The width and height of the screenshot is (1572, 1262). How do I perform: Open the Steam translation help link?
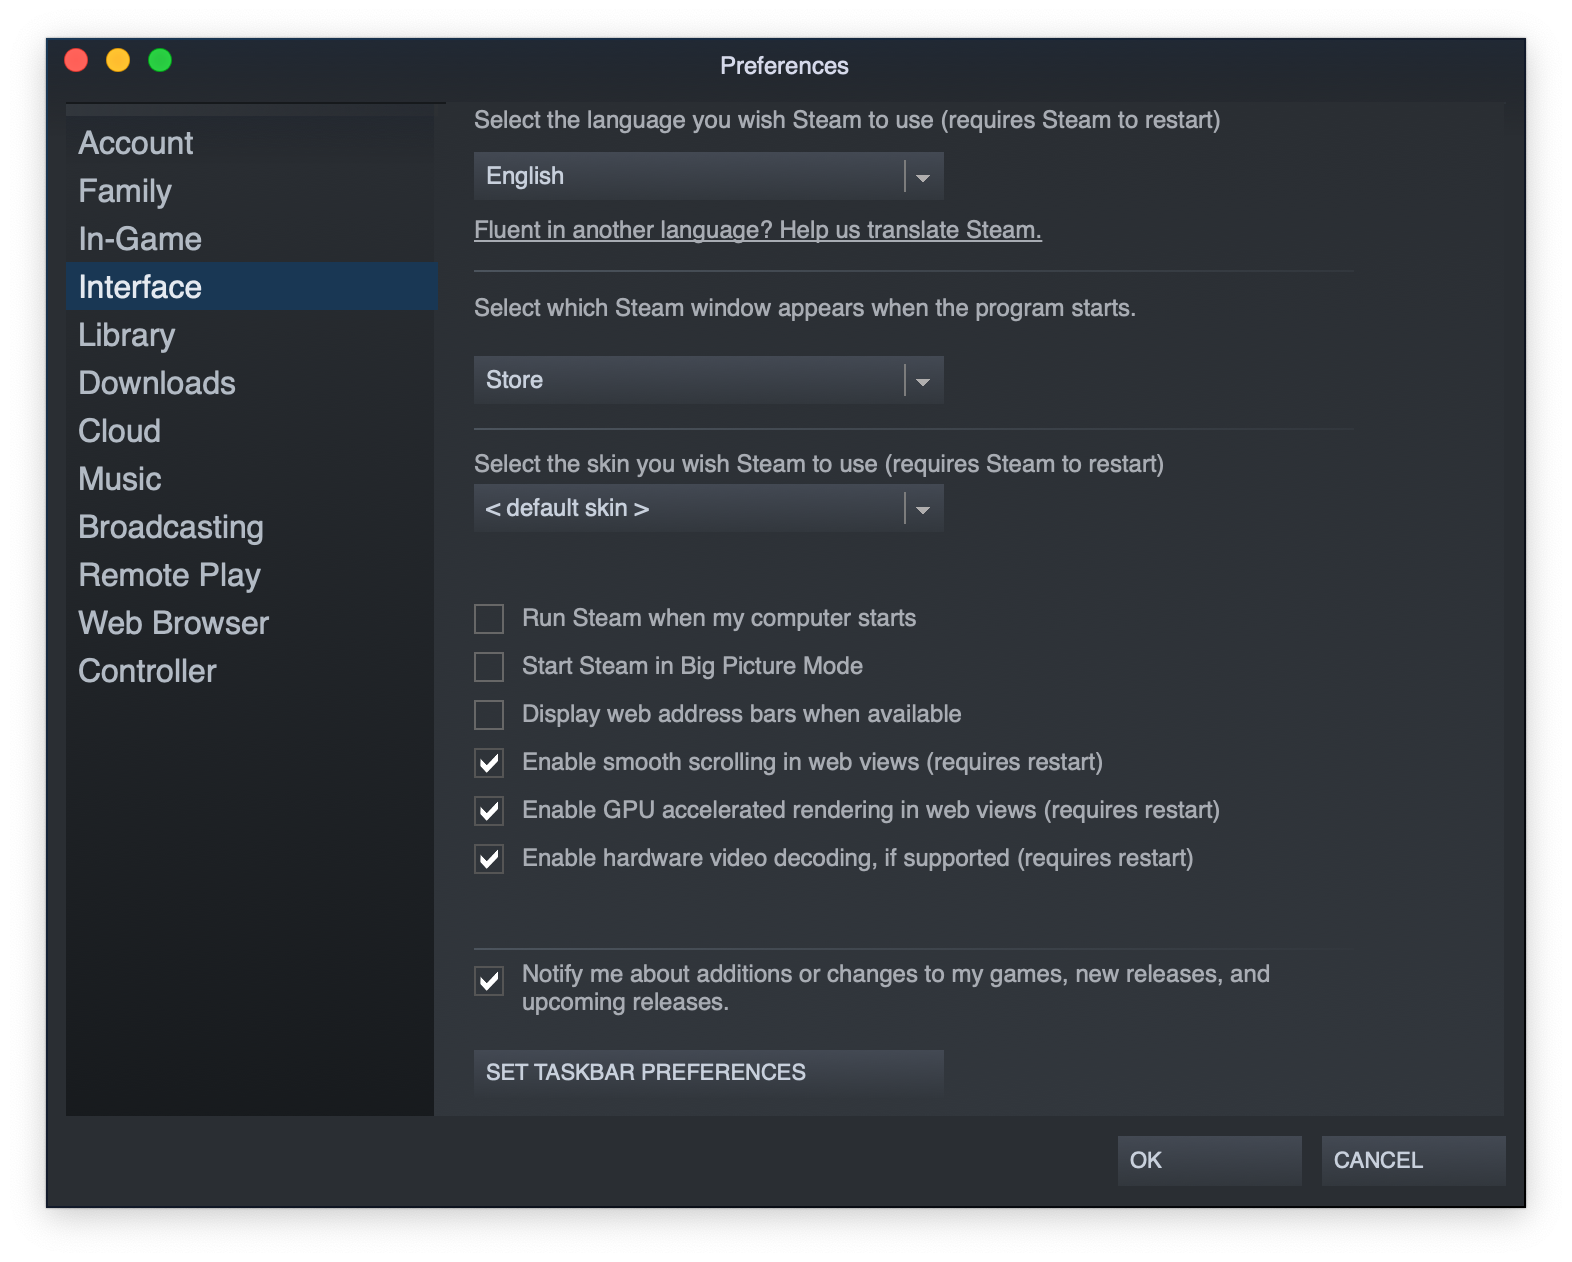[x=756, y=230]
